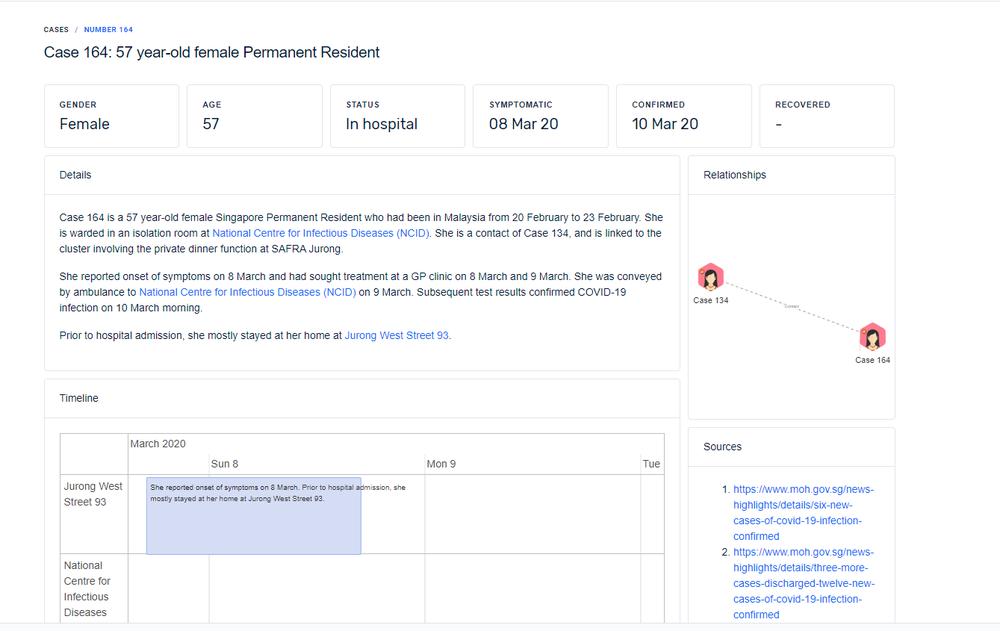Image resolution: width=1000 pixels, height=631 pixels.
Task: Click the Mon 9 timeline date header
Action: point(441,464)
